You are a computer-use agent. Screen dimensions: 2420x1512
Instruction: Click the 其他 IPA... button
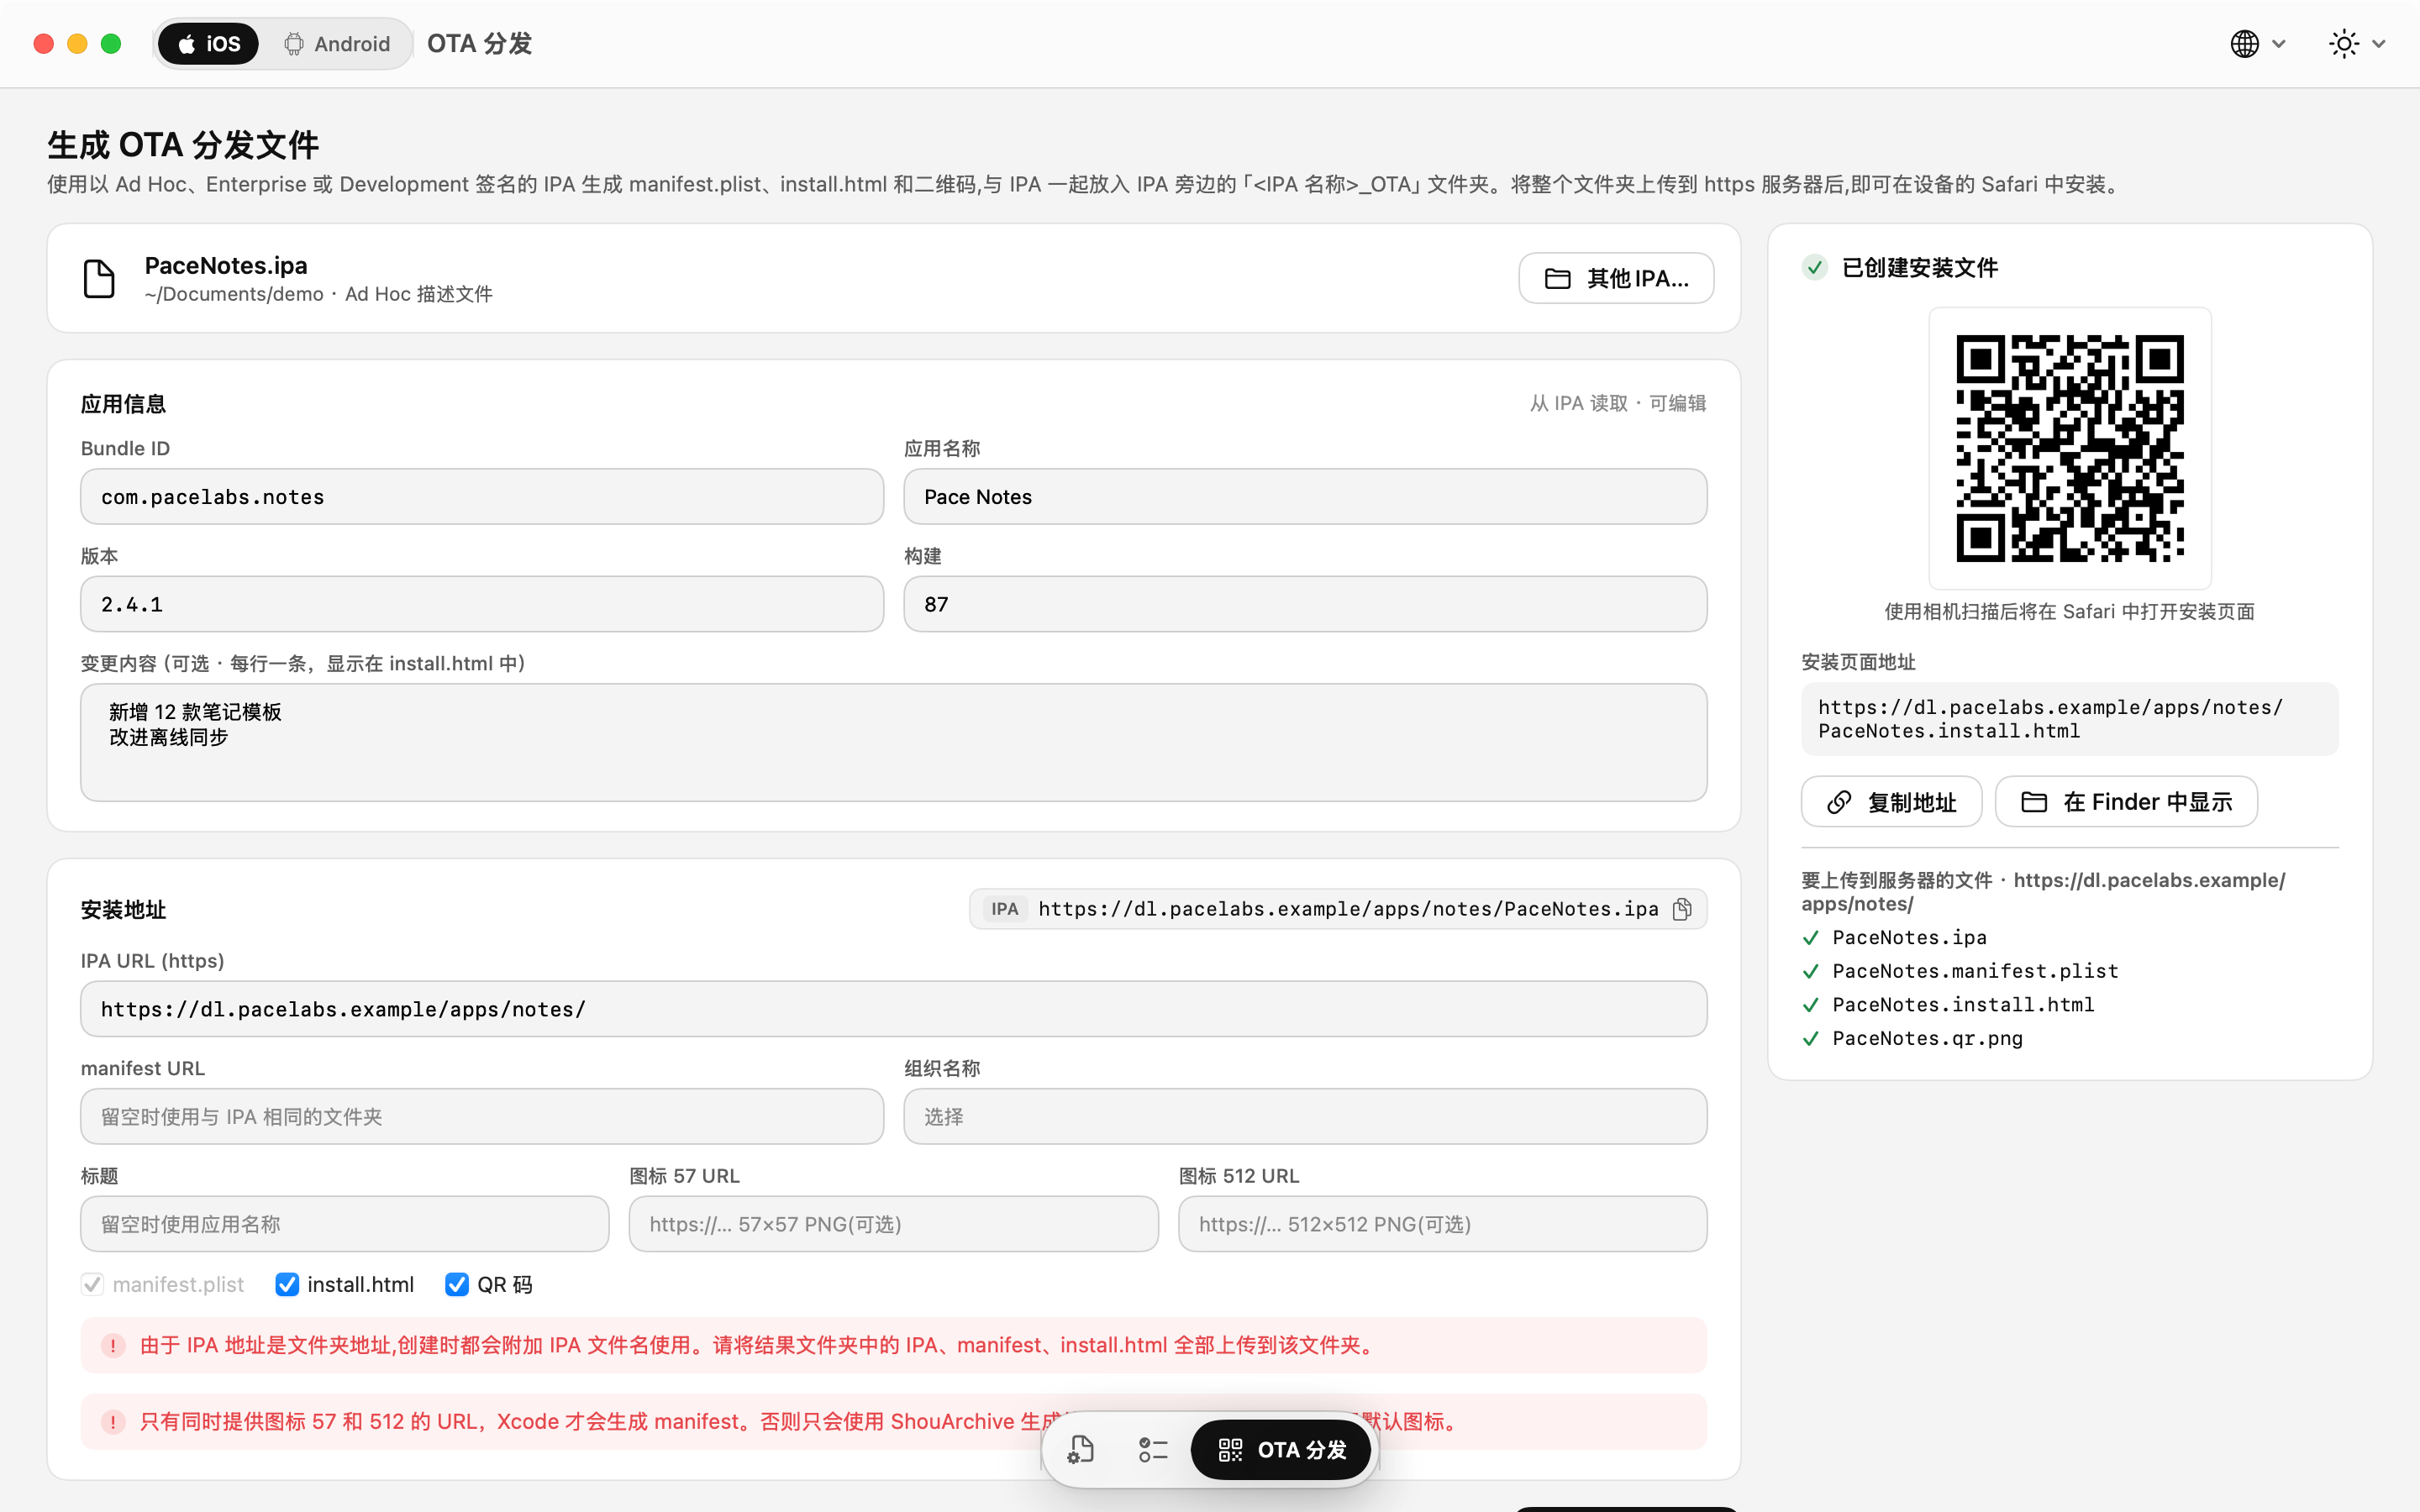(1616, 278)
